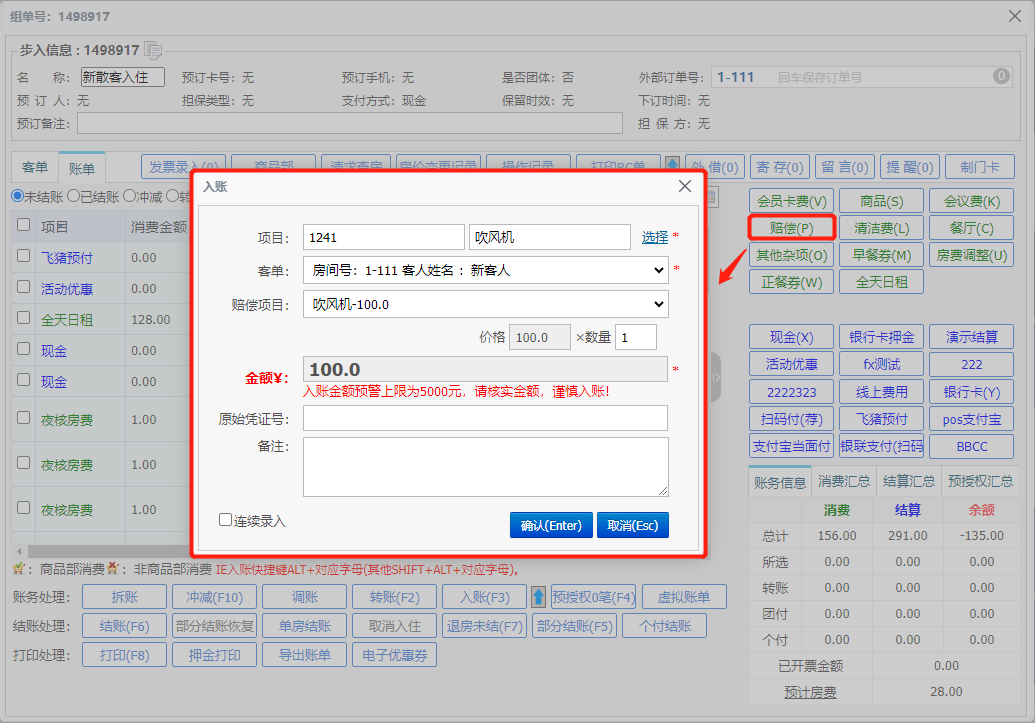This screenshot has height=723, width=1035.
Task: Click the 外部订单号 input field
Action: tap(861, 77)
